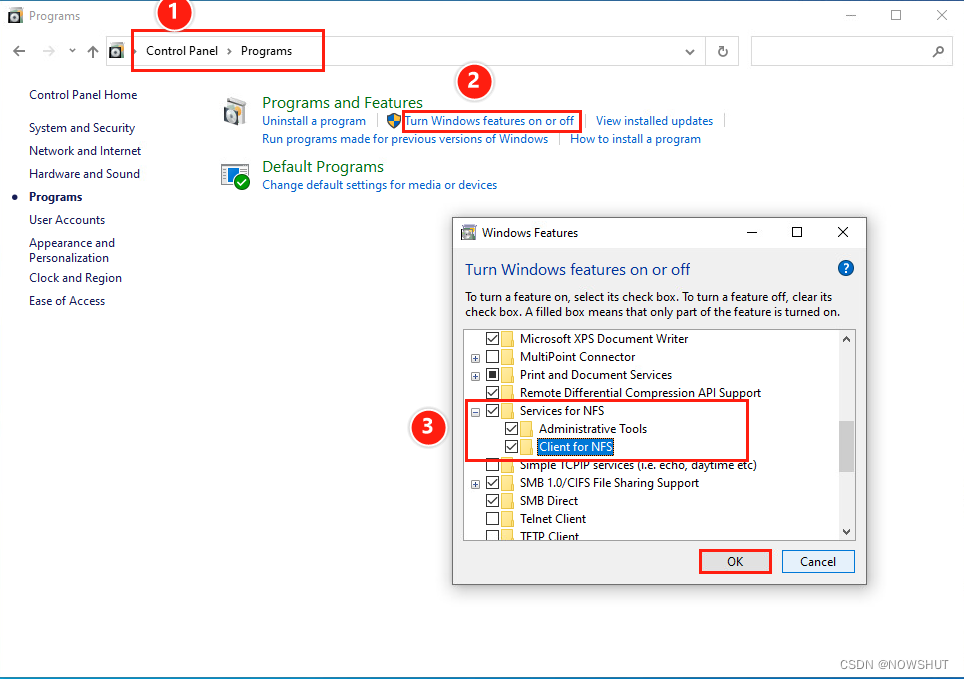
Task: Check the MultiPoint Connector checkbox
Action: point(494,356)
